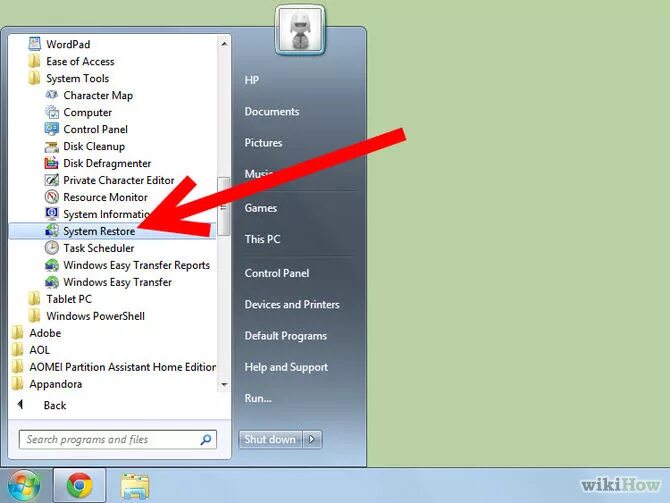
Task: Open File Explorer from the taskbar
Action: pos(135,486)
